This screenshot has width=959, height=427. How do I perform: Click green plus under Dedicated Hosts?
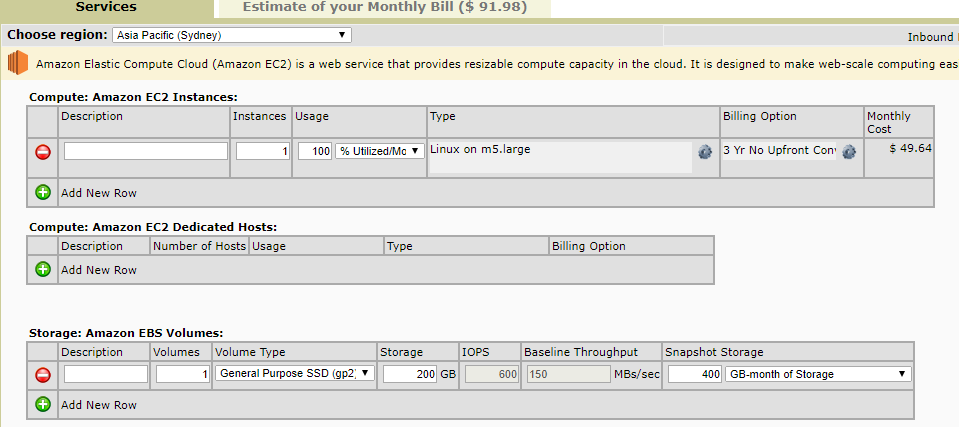click(43, 269)
